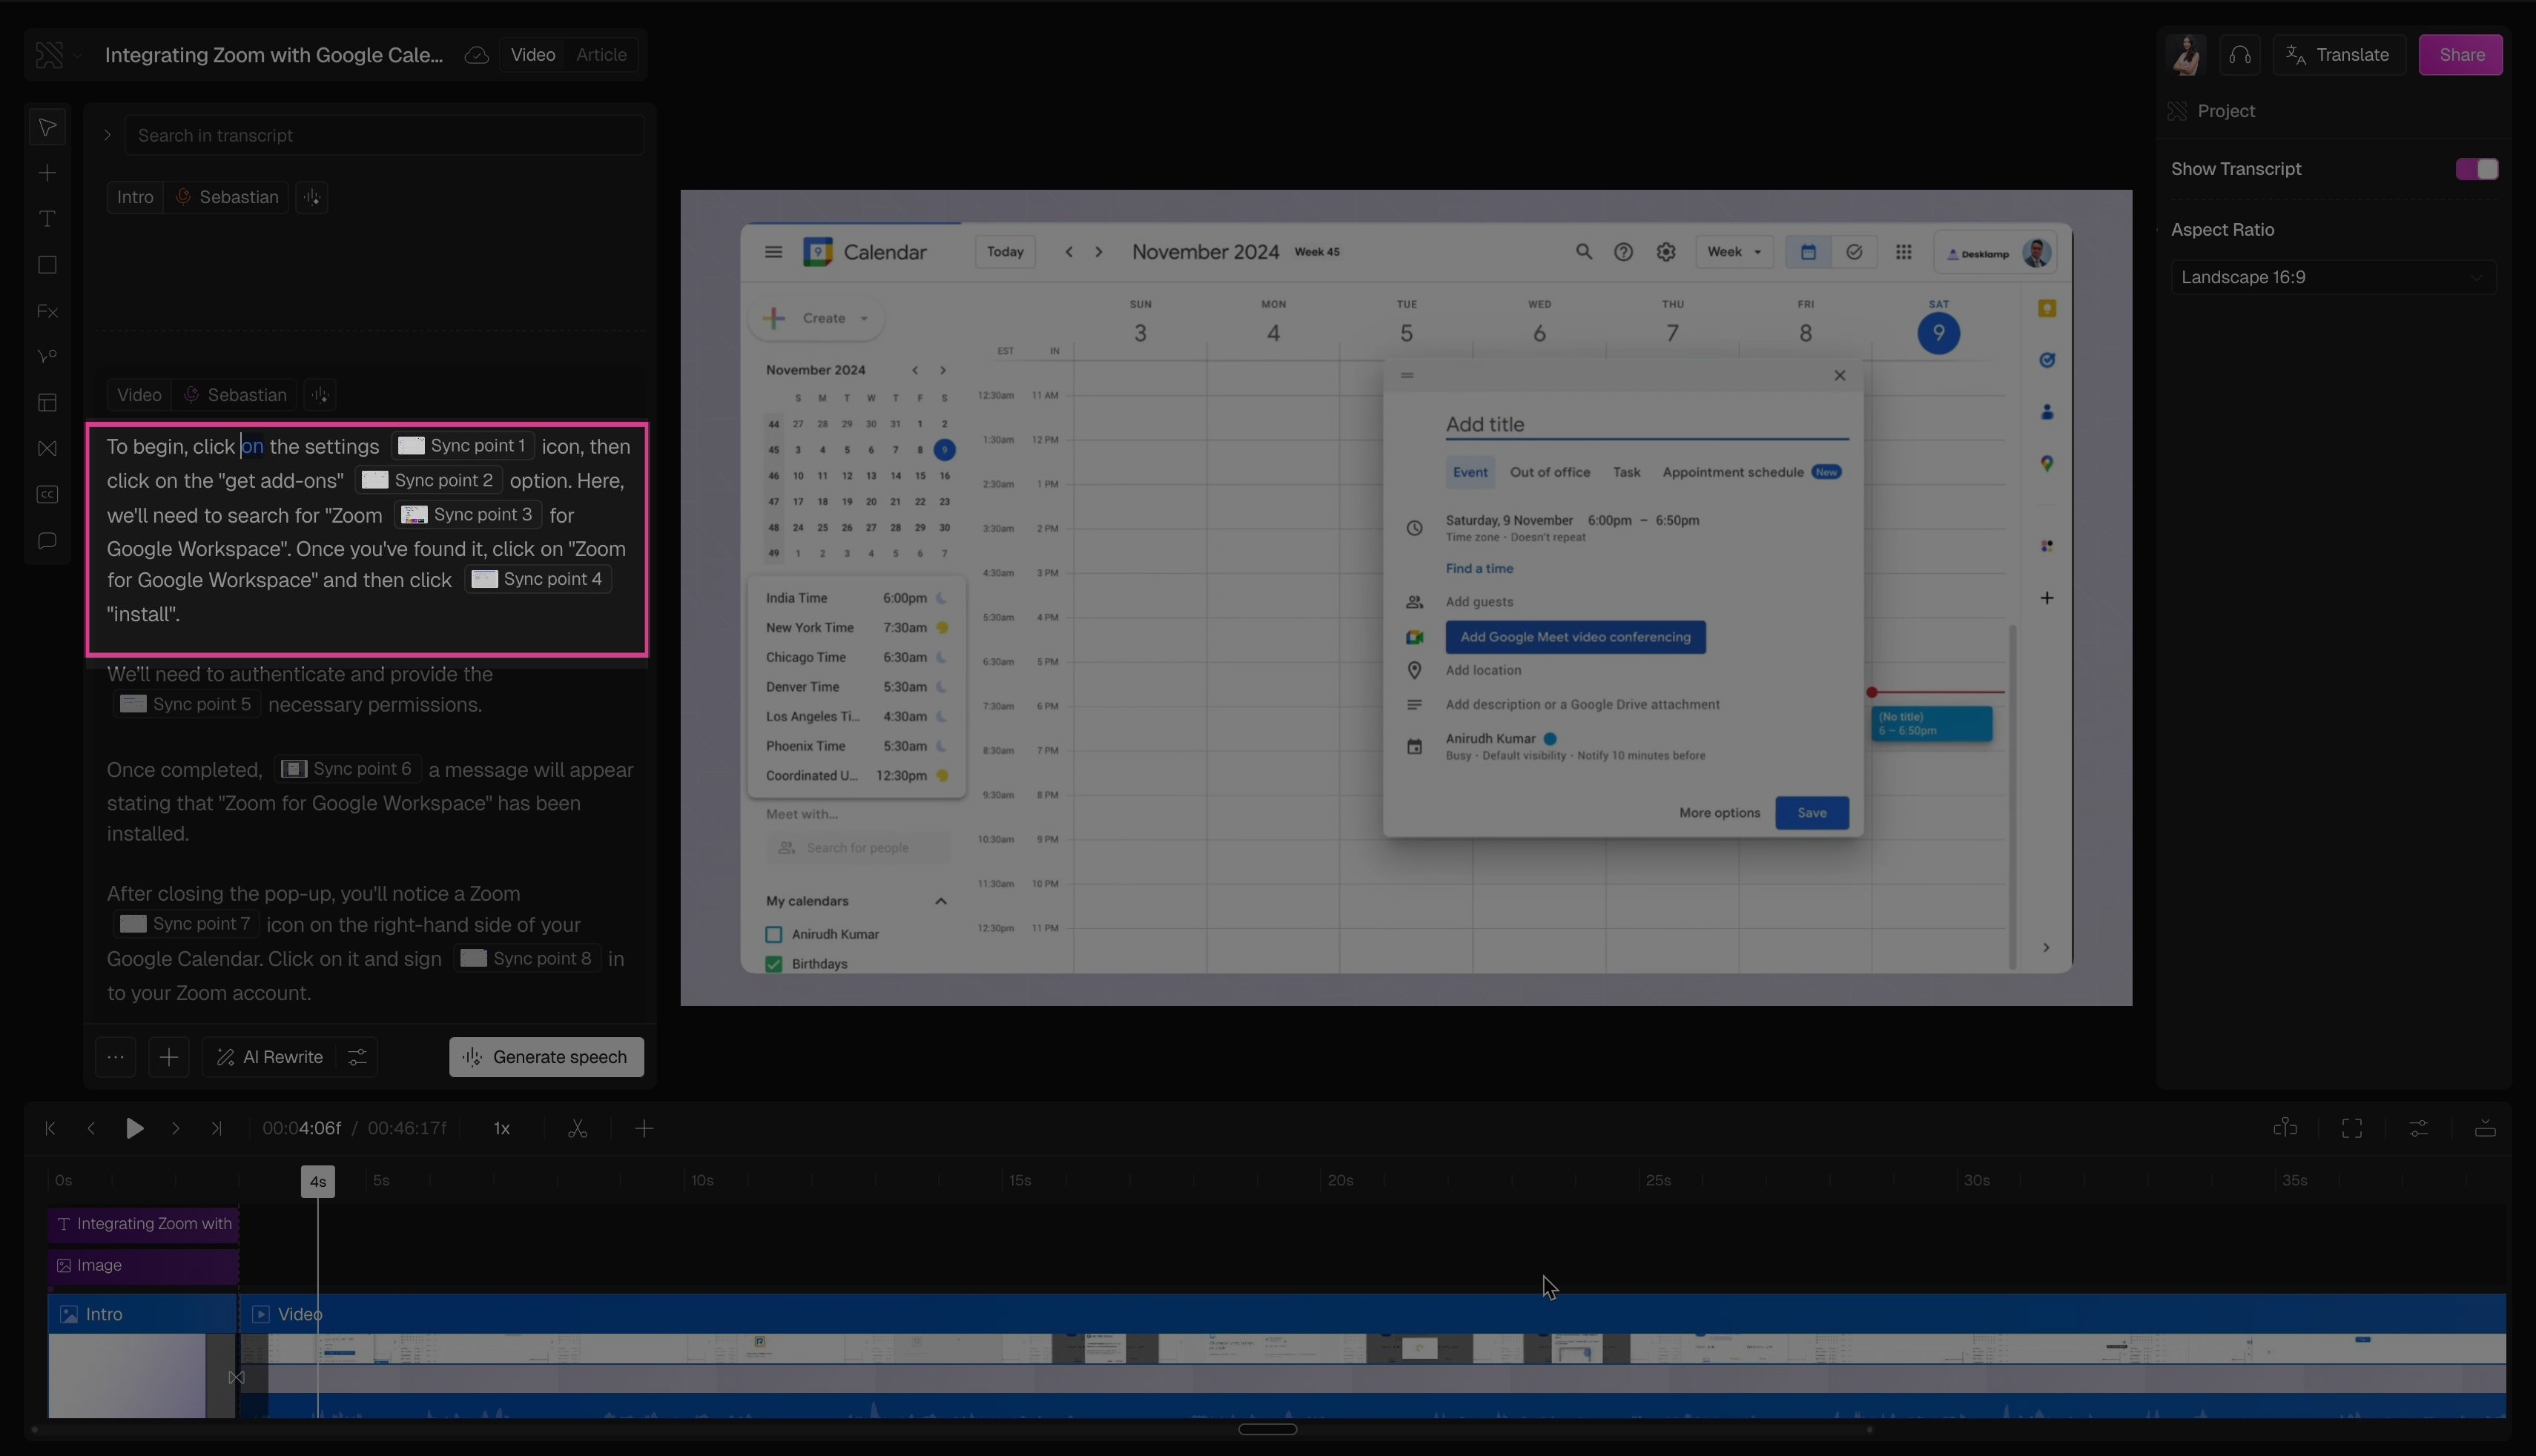Screen dimensions: 2536x1456
Task: Jump to start of timeline
Action: (50, 1128)
